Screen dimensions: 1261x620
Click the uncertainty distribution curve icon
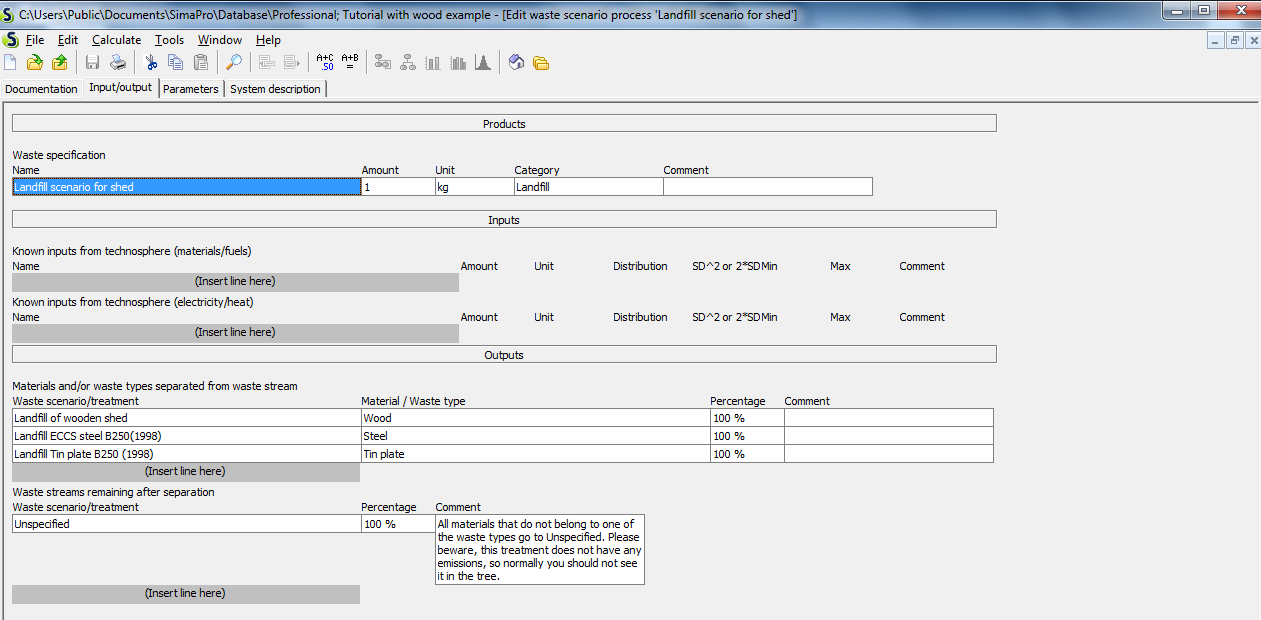pyautogui.click(x=483, y=63)
